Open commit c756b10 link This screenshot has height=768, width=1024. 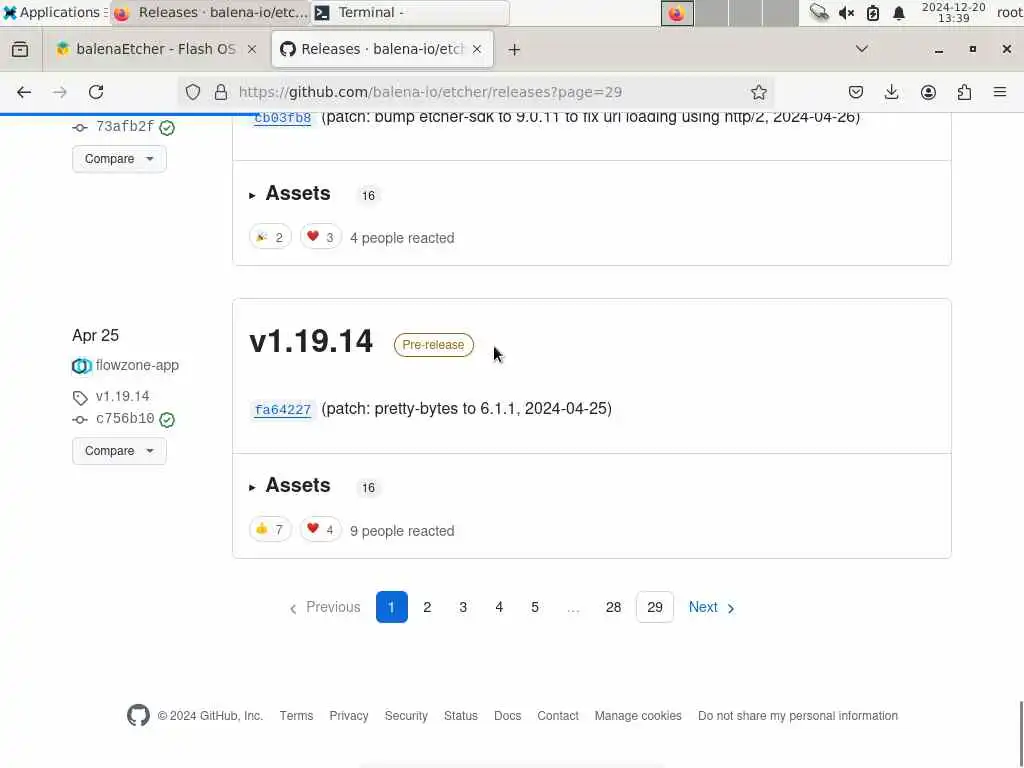(x=125, y=419)
